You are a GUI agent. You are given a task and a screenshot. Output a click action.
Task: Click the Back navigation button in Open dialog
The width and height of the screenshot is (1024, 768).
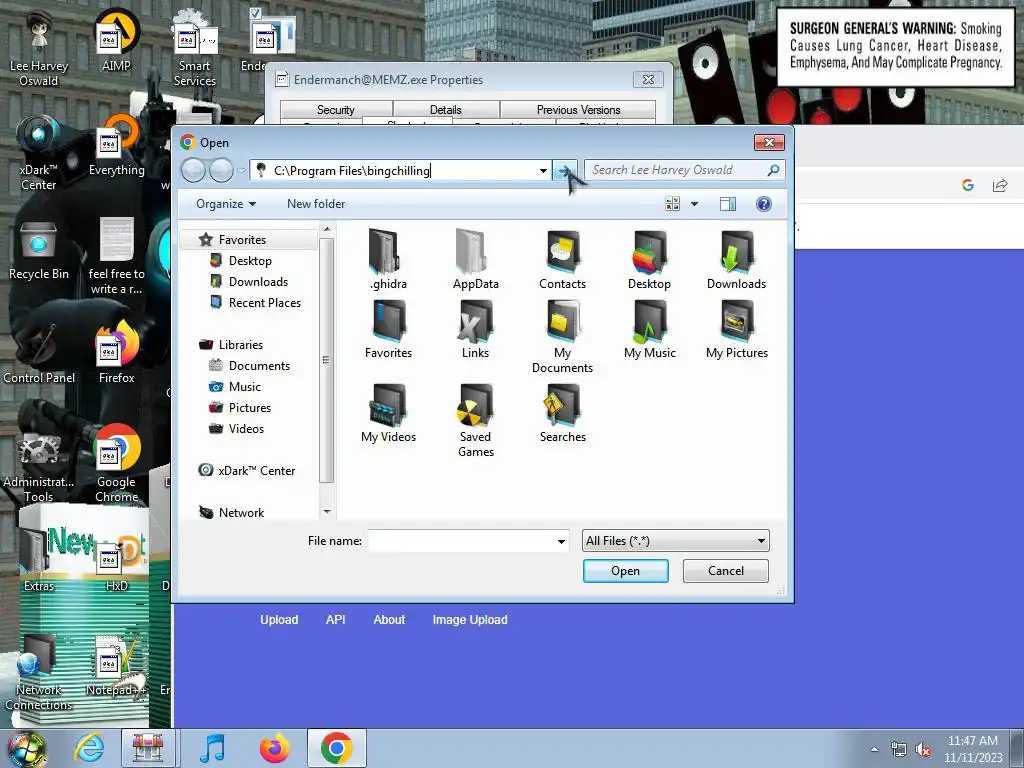(x=193, y=170)
